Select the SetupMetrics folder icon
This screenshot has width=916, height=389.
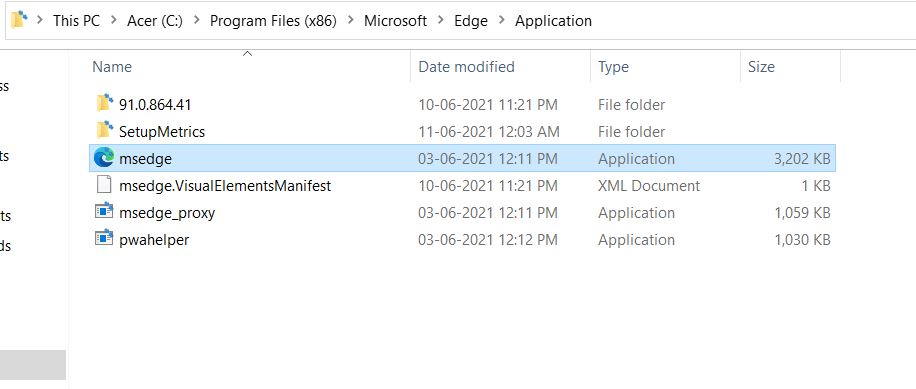pyautogui.click(x=104, y=130)
